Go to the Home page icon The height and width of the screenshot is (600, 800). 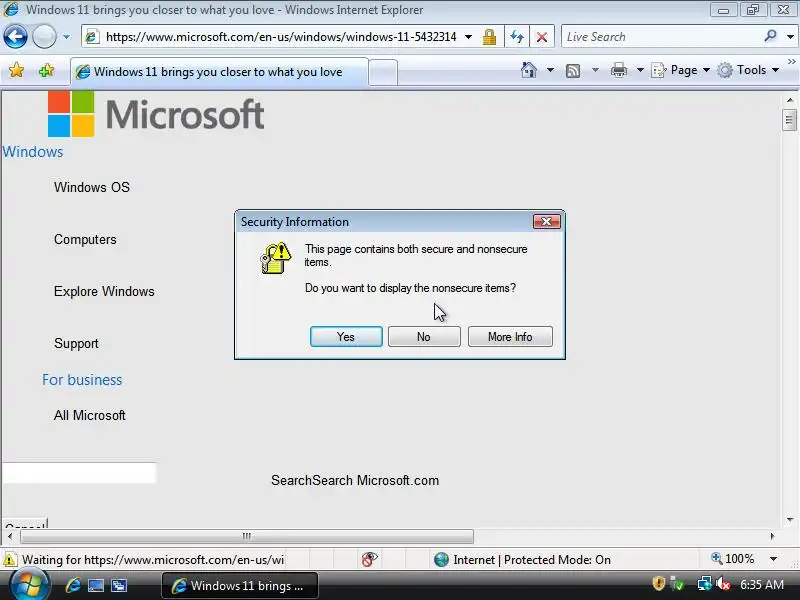(x=529, y=70)
